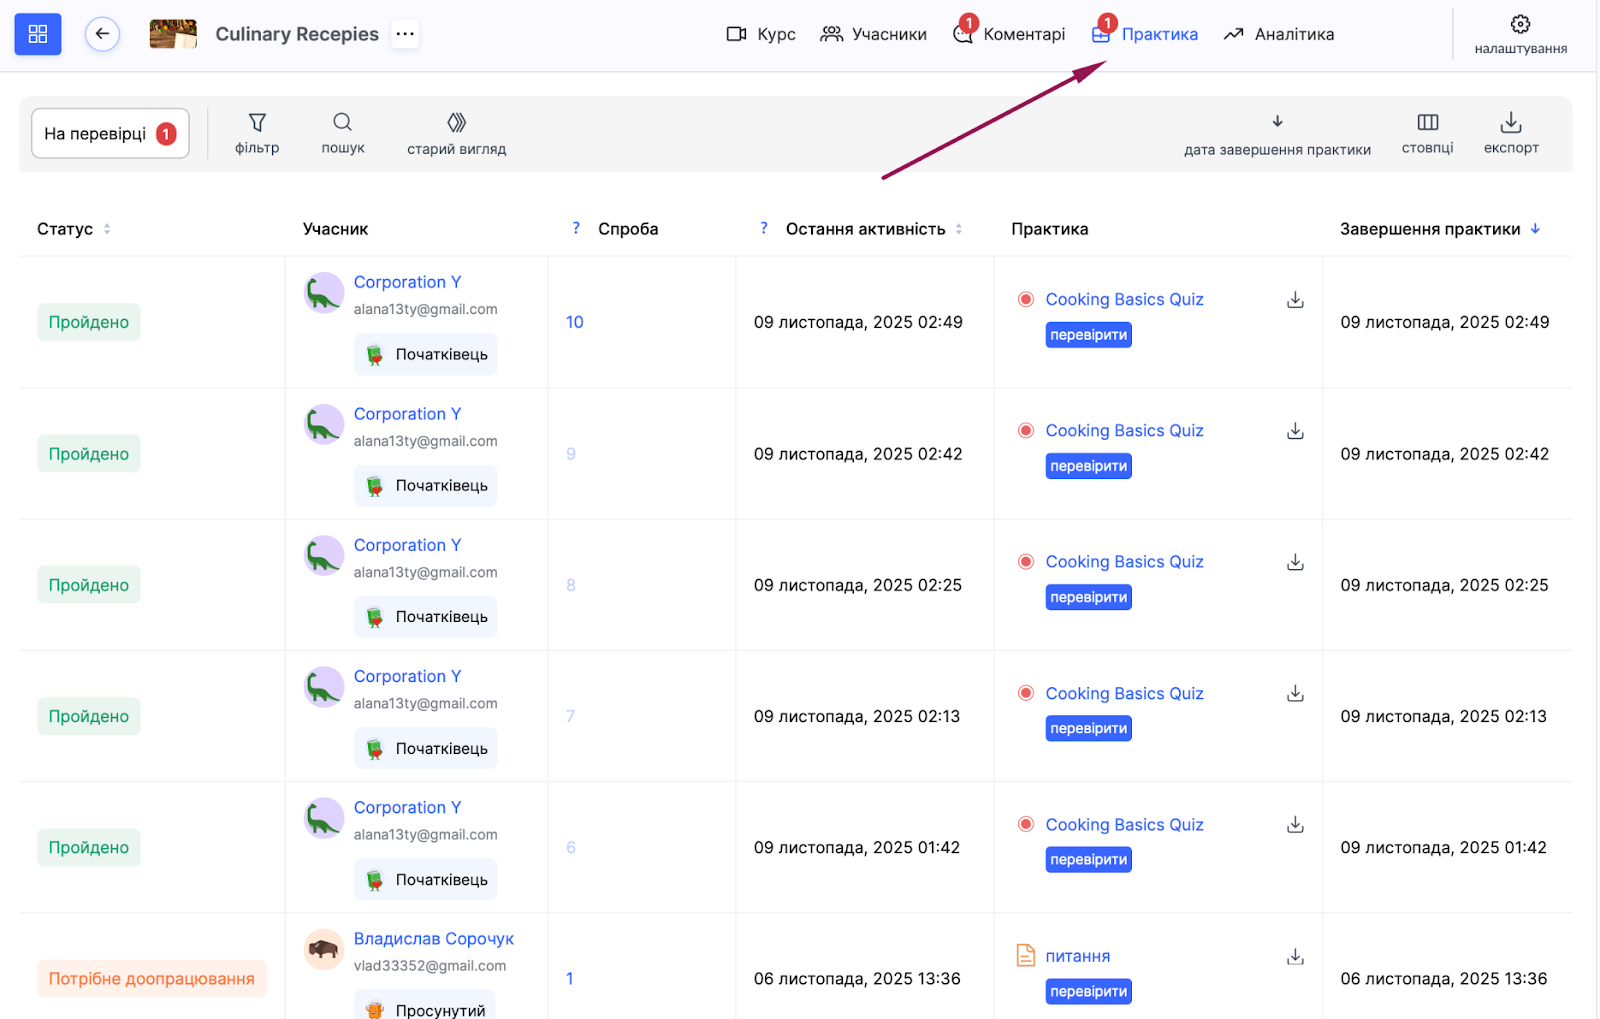Click the Culinary Recepies course thumbnail
This screenshot has width=1600, height=1019.
tap(173, 34)
